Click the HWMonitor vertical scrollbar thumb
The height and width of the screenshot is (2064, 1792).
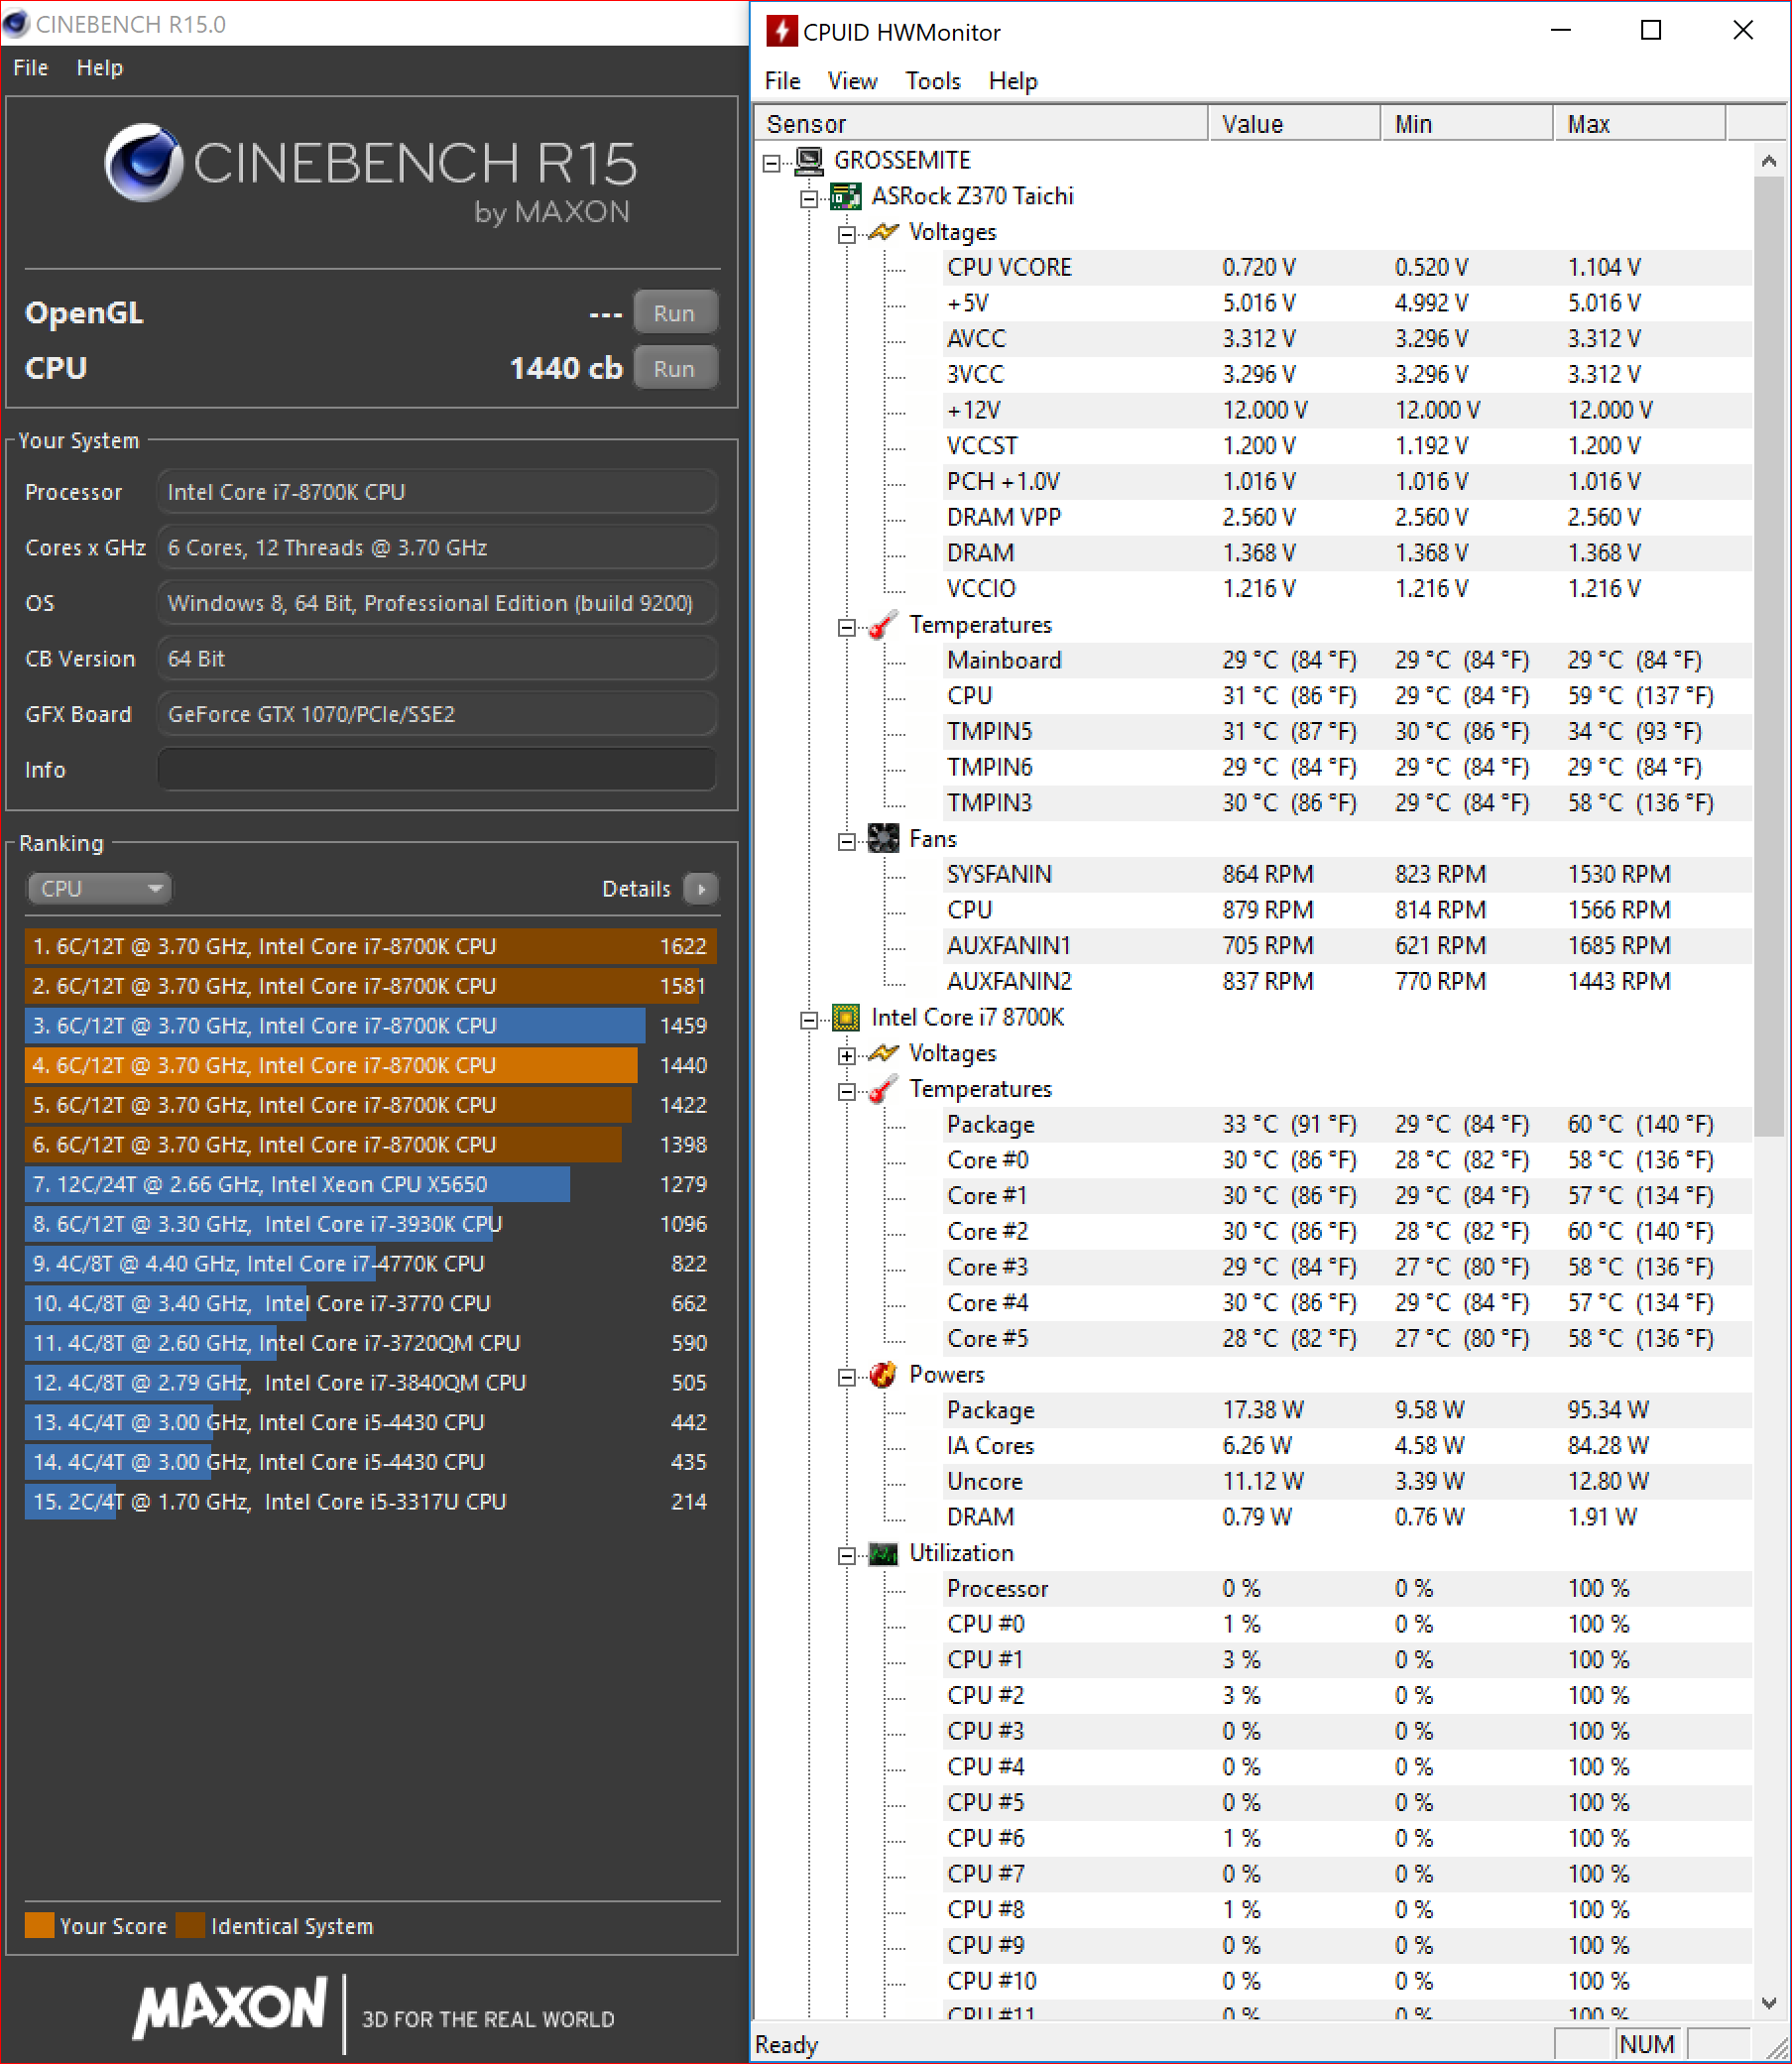point(1768,657)
